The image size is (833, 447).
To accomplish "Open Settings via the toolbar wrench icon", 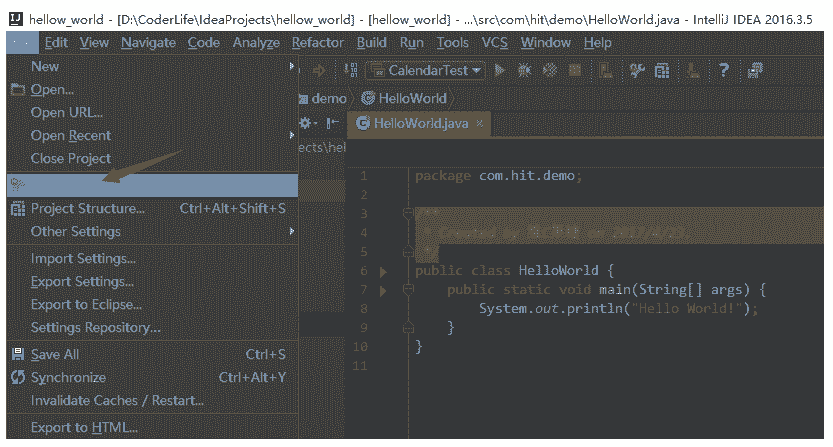I will (x=636, y=70).
